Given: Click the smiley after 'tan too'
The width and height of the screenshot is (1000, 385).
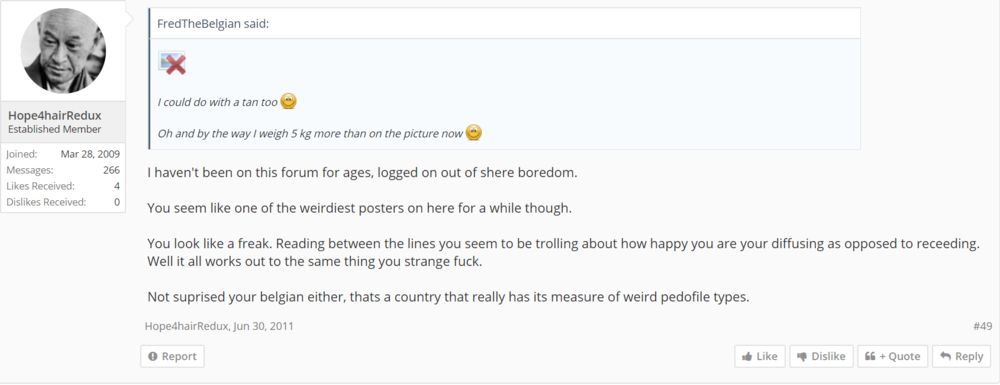Looking at the screenshot, I should pos(288,101).
